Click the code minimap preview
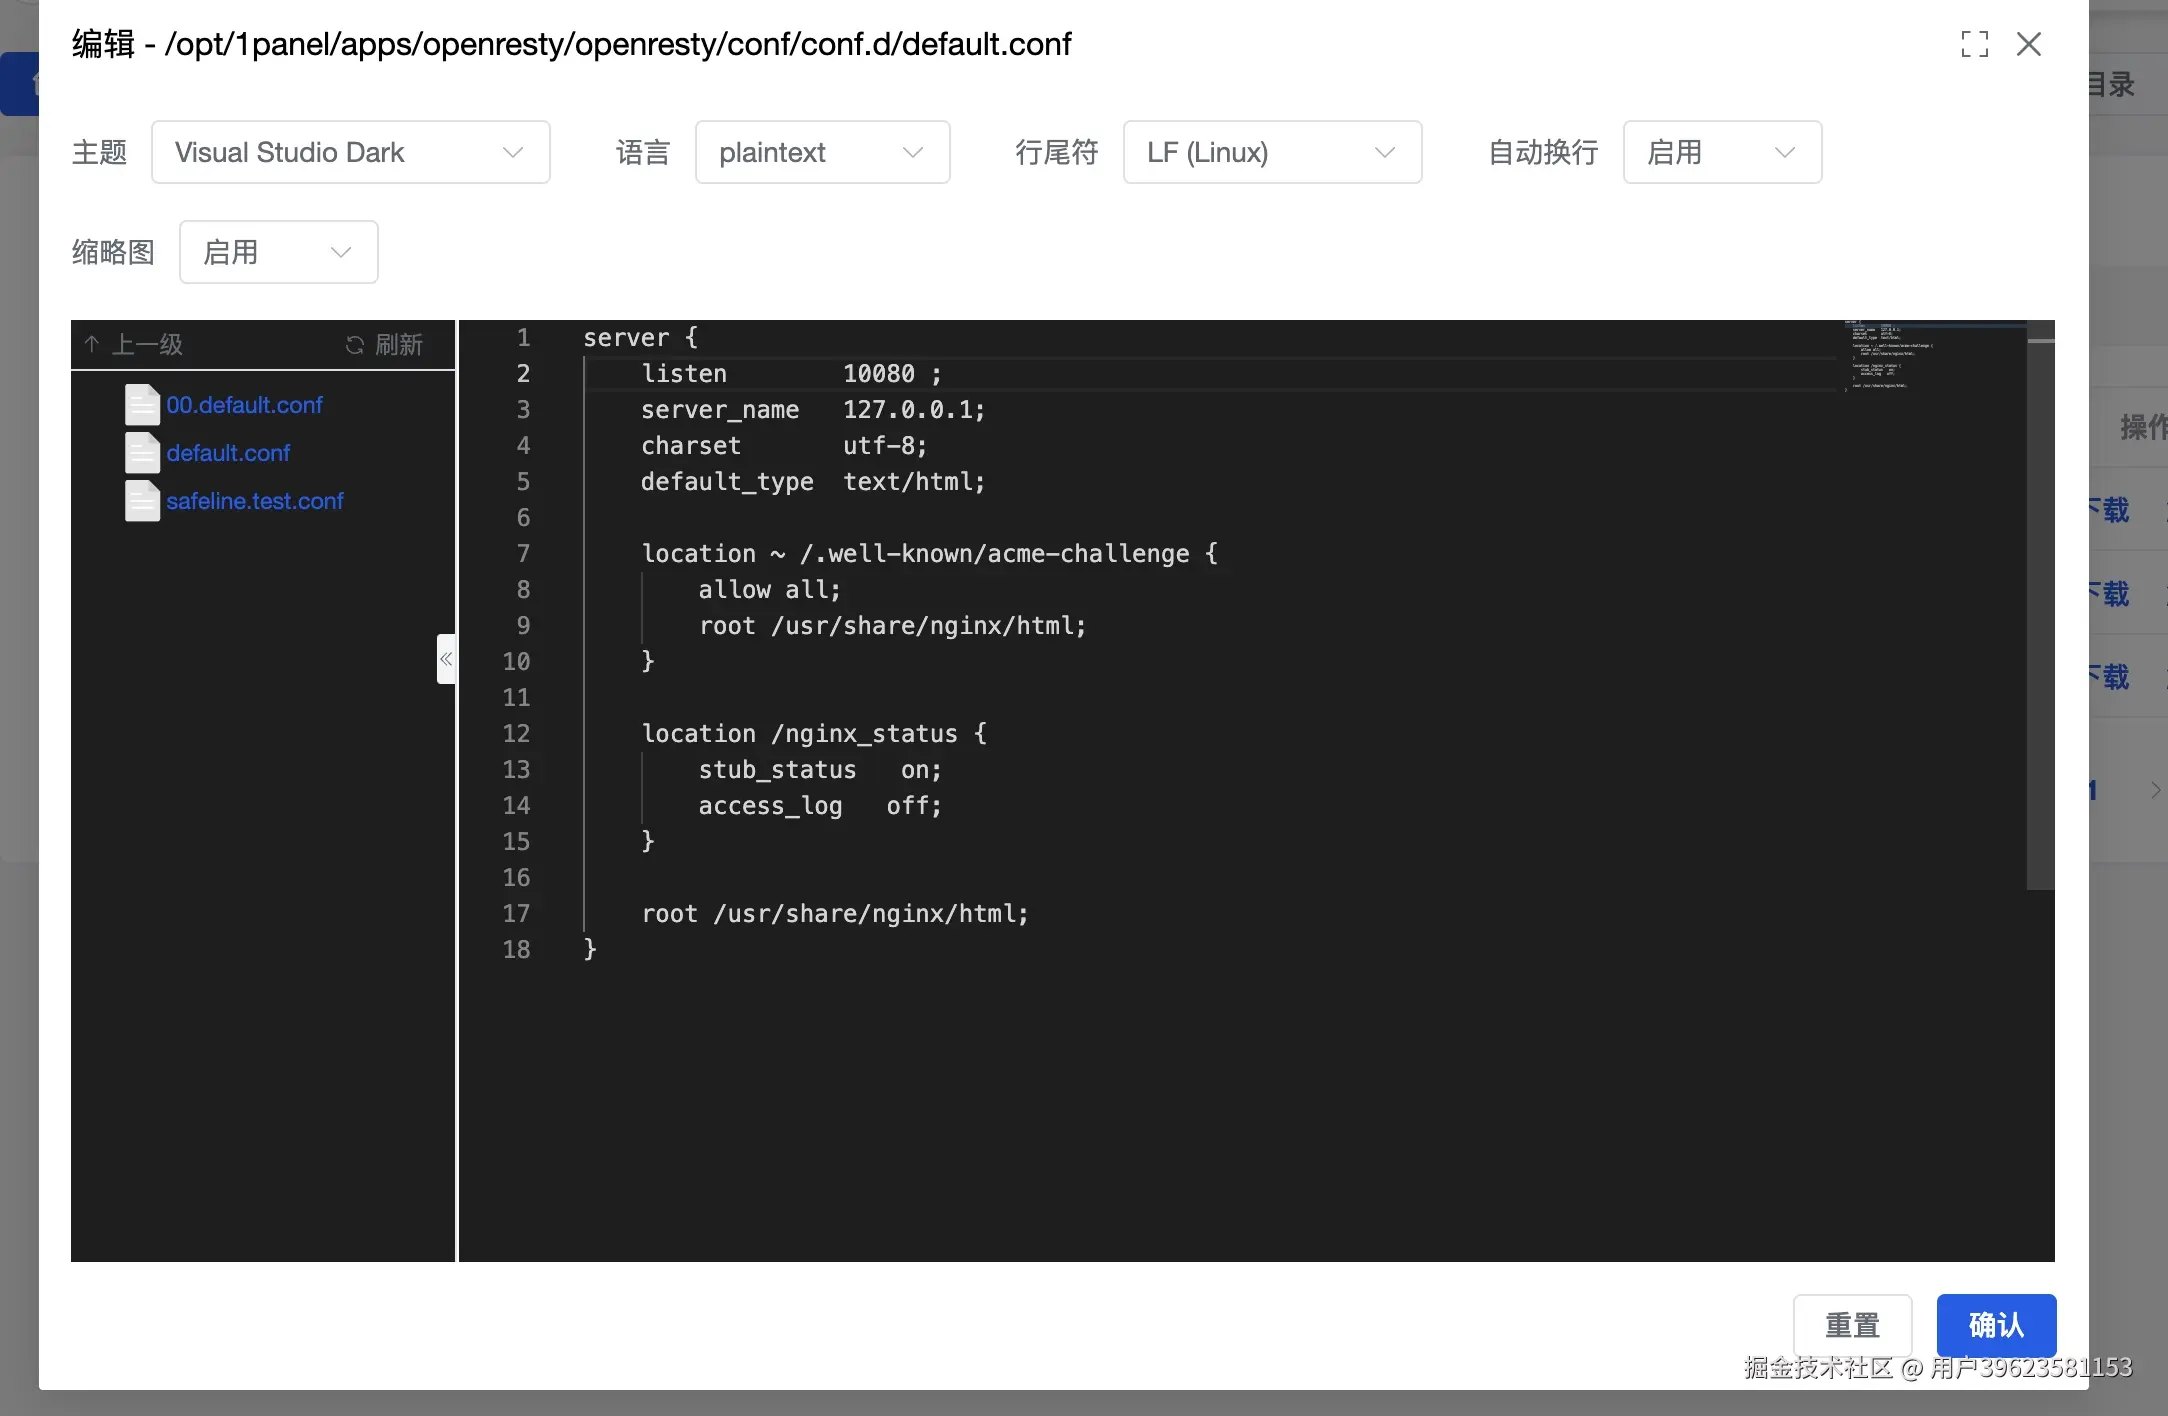Image resolution: width=2168 pixels, height=1416 pixels. pyautogui.click(x=1885, y=357)
